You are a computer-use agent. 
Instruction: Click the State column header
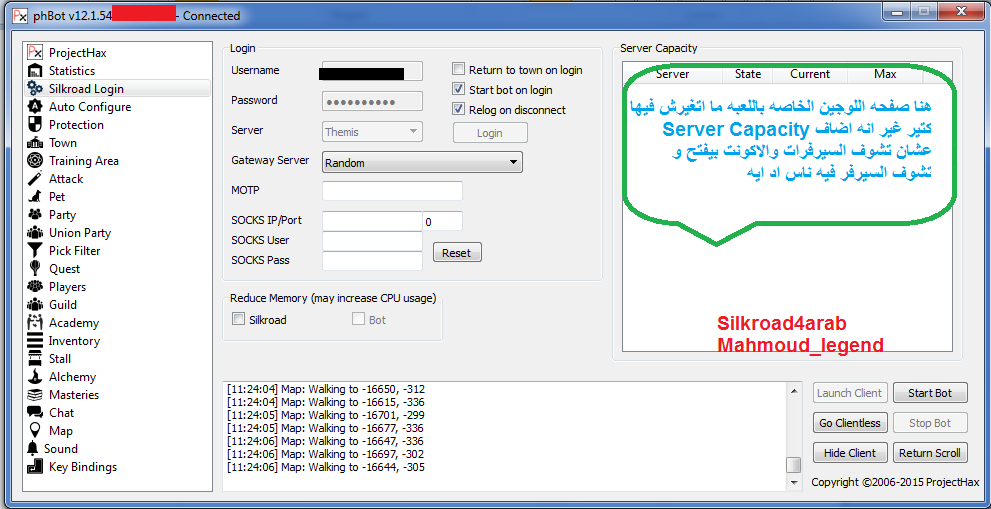coord(748,74)
